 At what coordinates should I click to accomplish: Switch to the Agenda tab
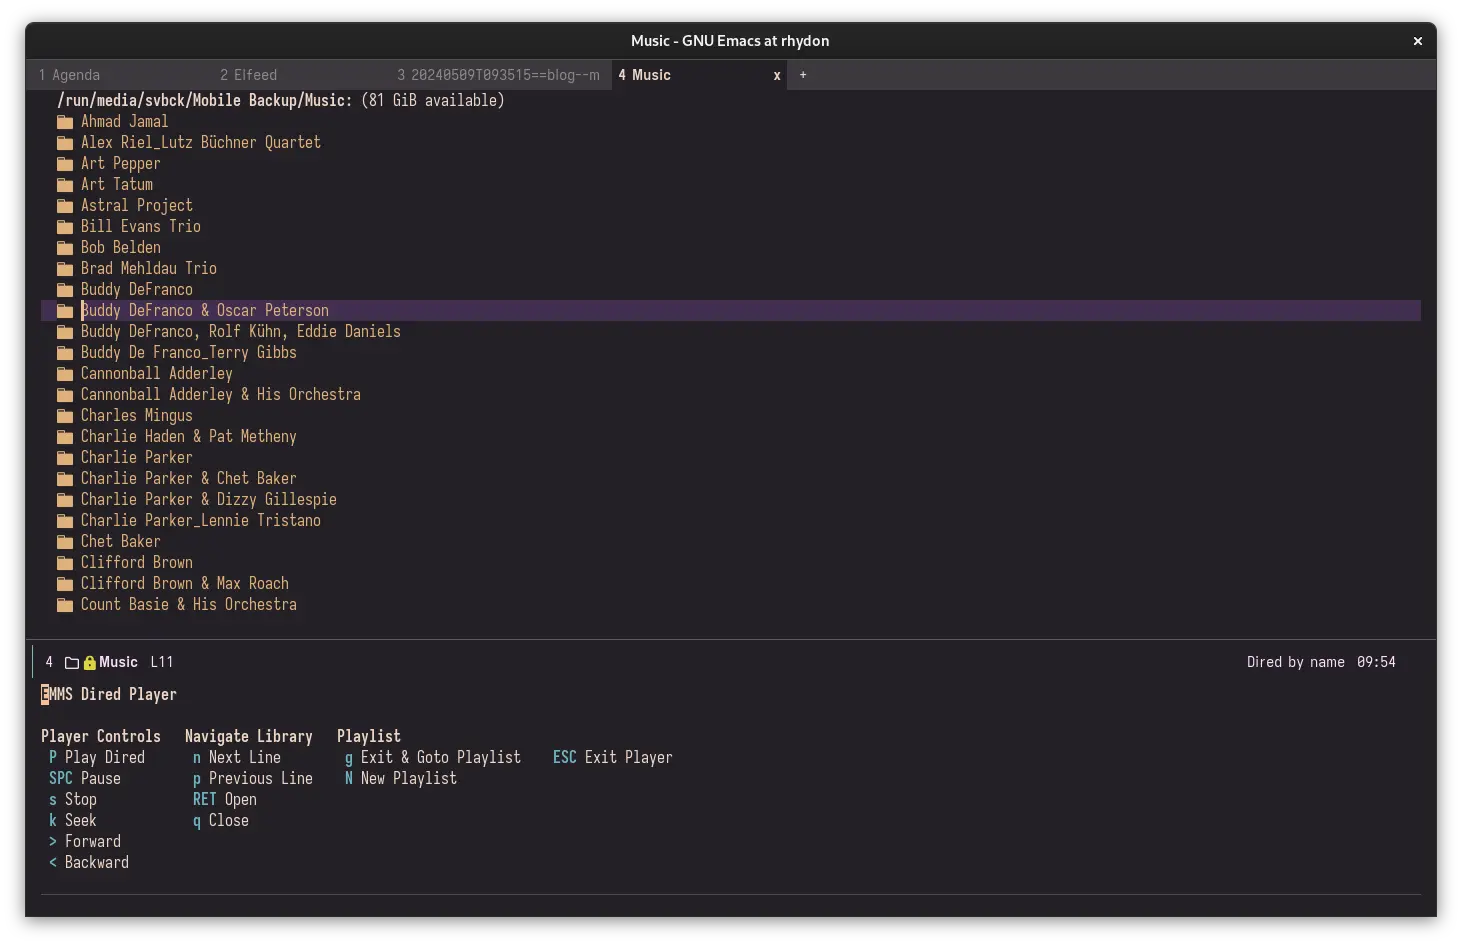70,75
